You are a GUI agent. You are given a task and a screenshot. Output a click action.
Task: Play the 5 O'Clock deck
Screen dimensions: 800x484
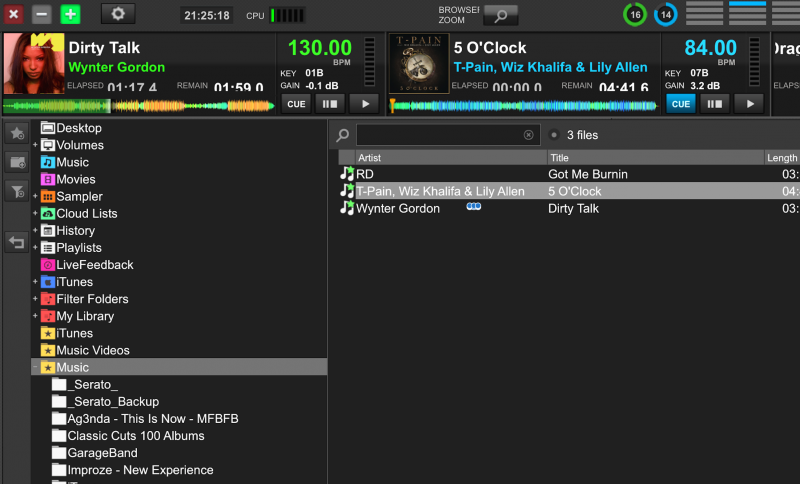750,104
